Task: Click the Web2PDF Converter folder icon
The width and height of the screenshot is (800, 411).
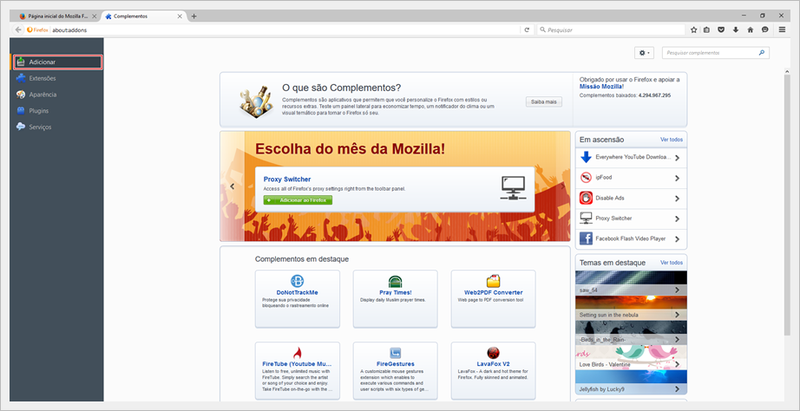Action: (x=493, y=281)
